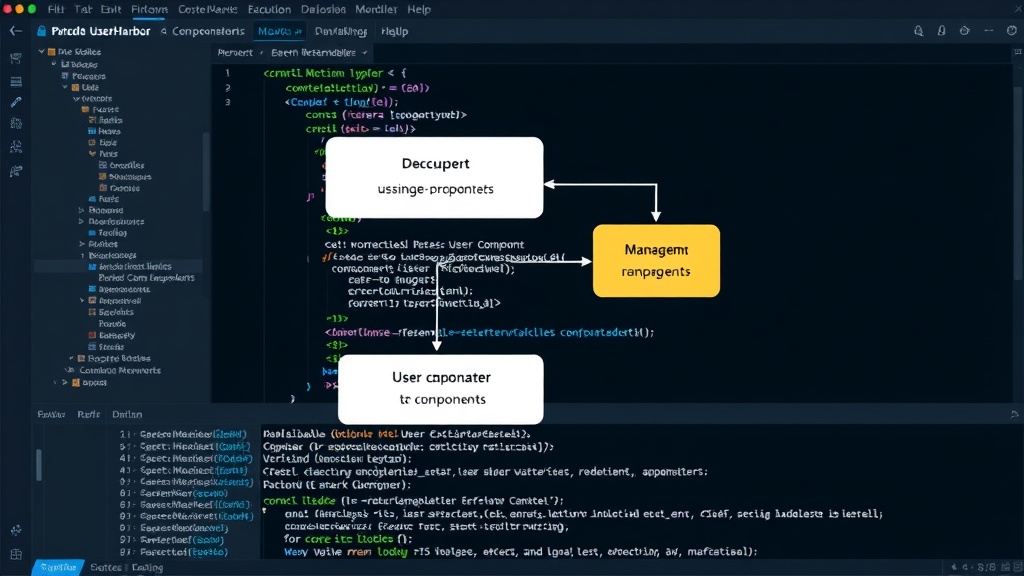Click the 'Patcda UserHarbor' project title
Image resolution: width=1024 pixels, height=576 pixels.
[101, 31]
